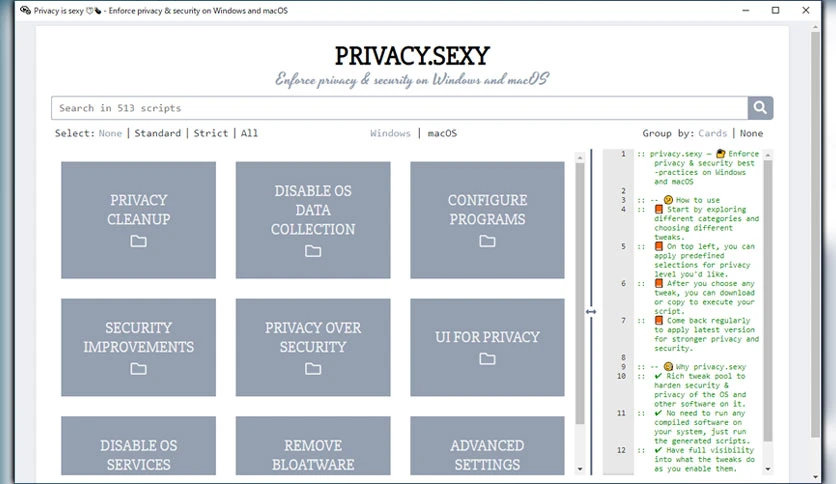The width and height of the screenshot is (836, 484).
Task: Open the Privacy Over Security folder icon
Action: click(x=313, y=368)
